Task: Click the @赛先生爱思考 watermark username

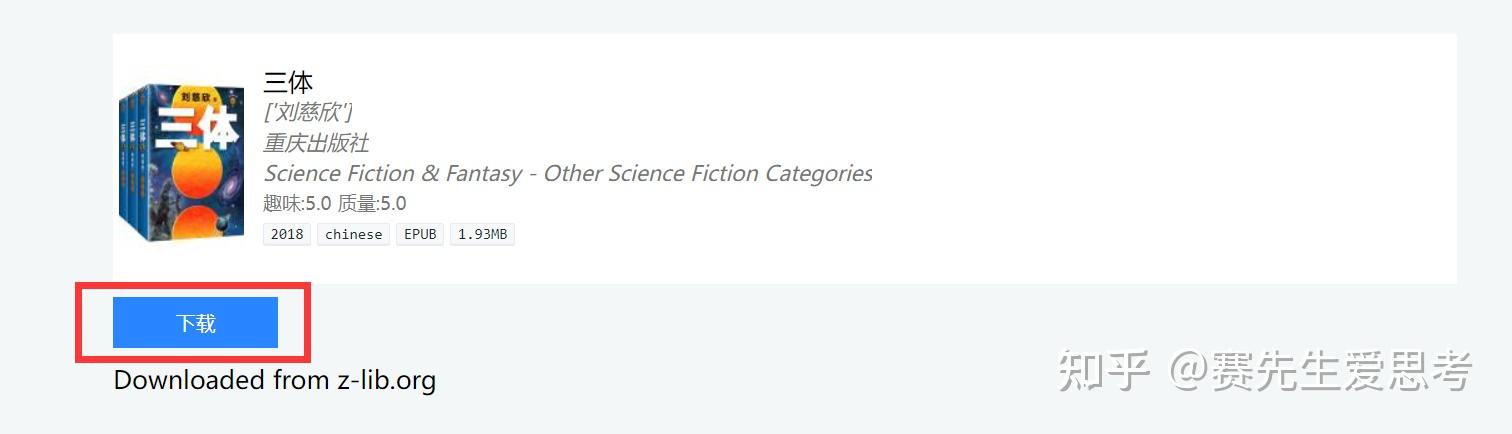Action: 1321,371
